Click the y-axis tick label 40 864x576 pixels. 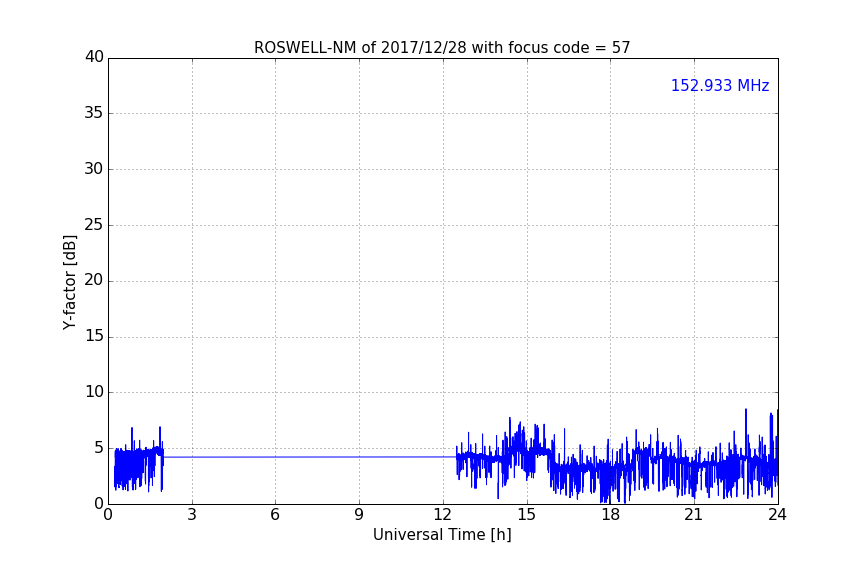(x=94, y=57)
